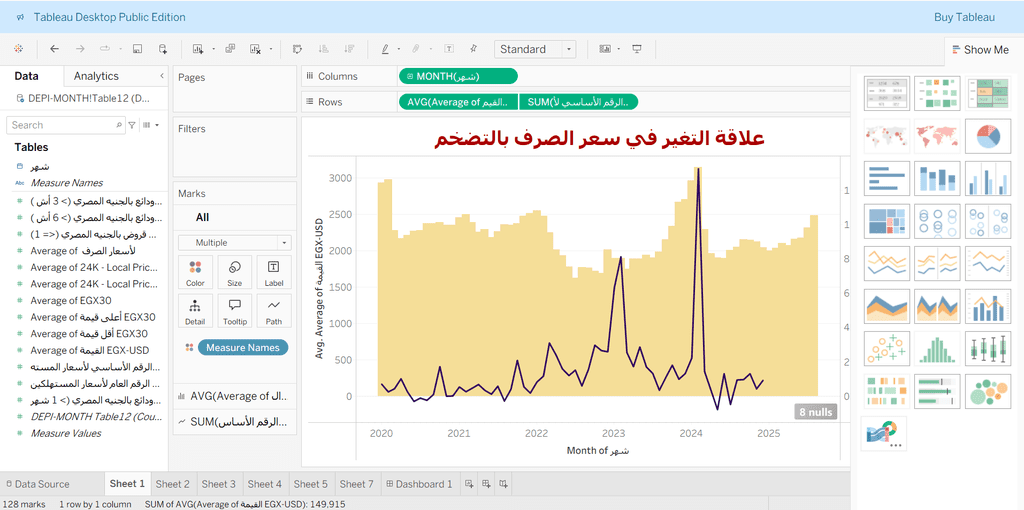Click the Buy Tableau link
The width and height of the screenshot is (1024, 510).
pyautogui.click(x=964, y=17)
